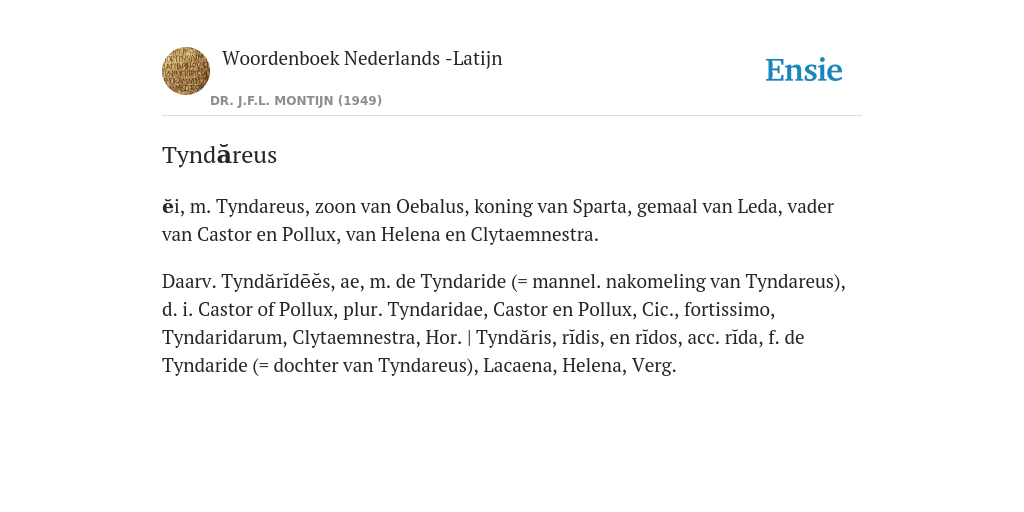Click the abbreviation Cic. in the text
Viewport: 1024px width, 512px height.
point(660,310)
